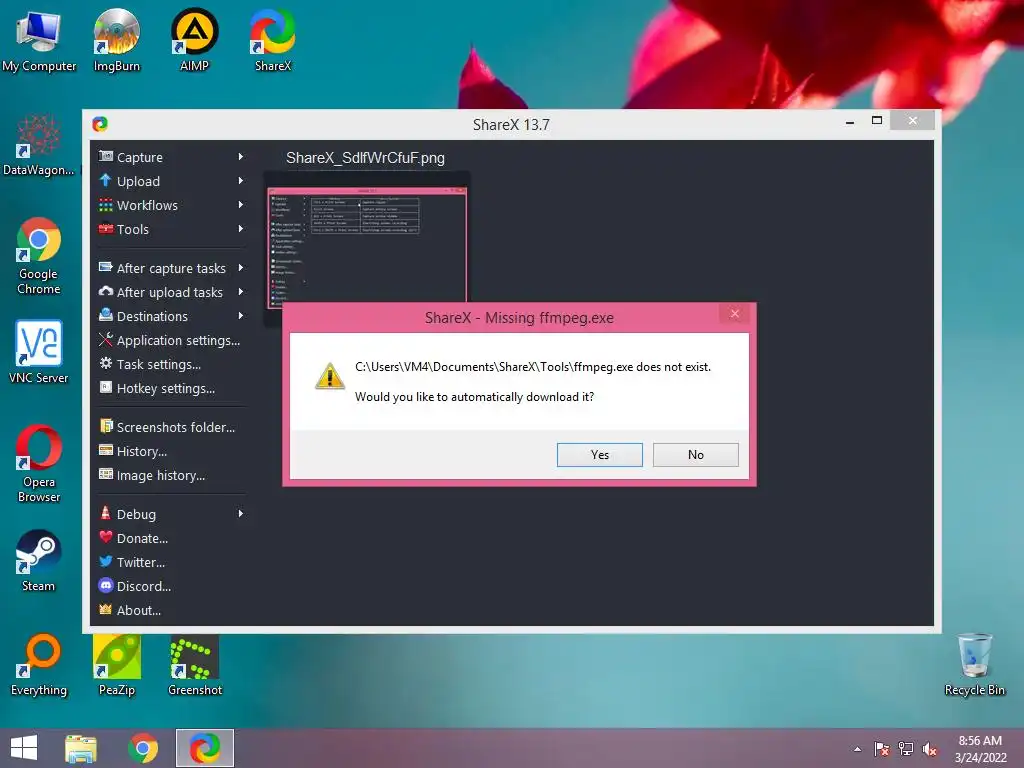Open Screenshots folder...

pyautogui.click(x=171, y=427)
